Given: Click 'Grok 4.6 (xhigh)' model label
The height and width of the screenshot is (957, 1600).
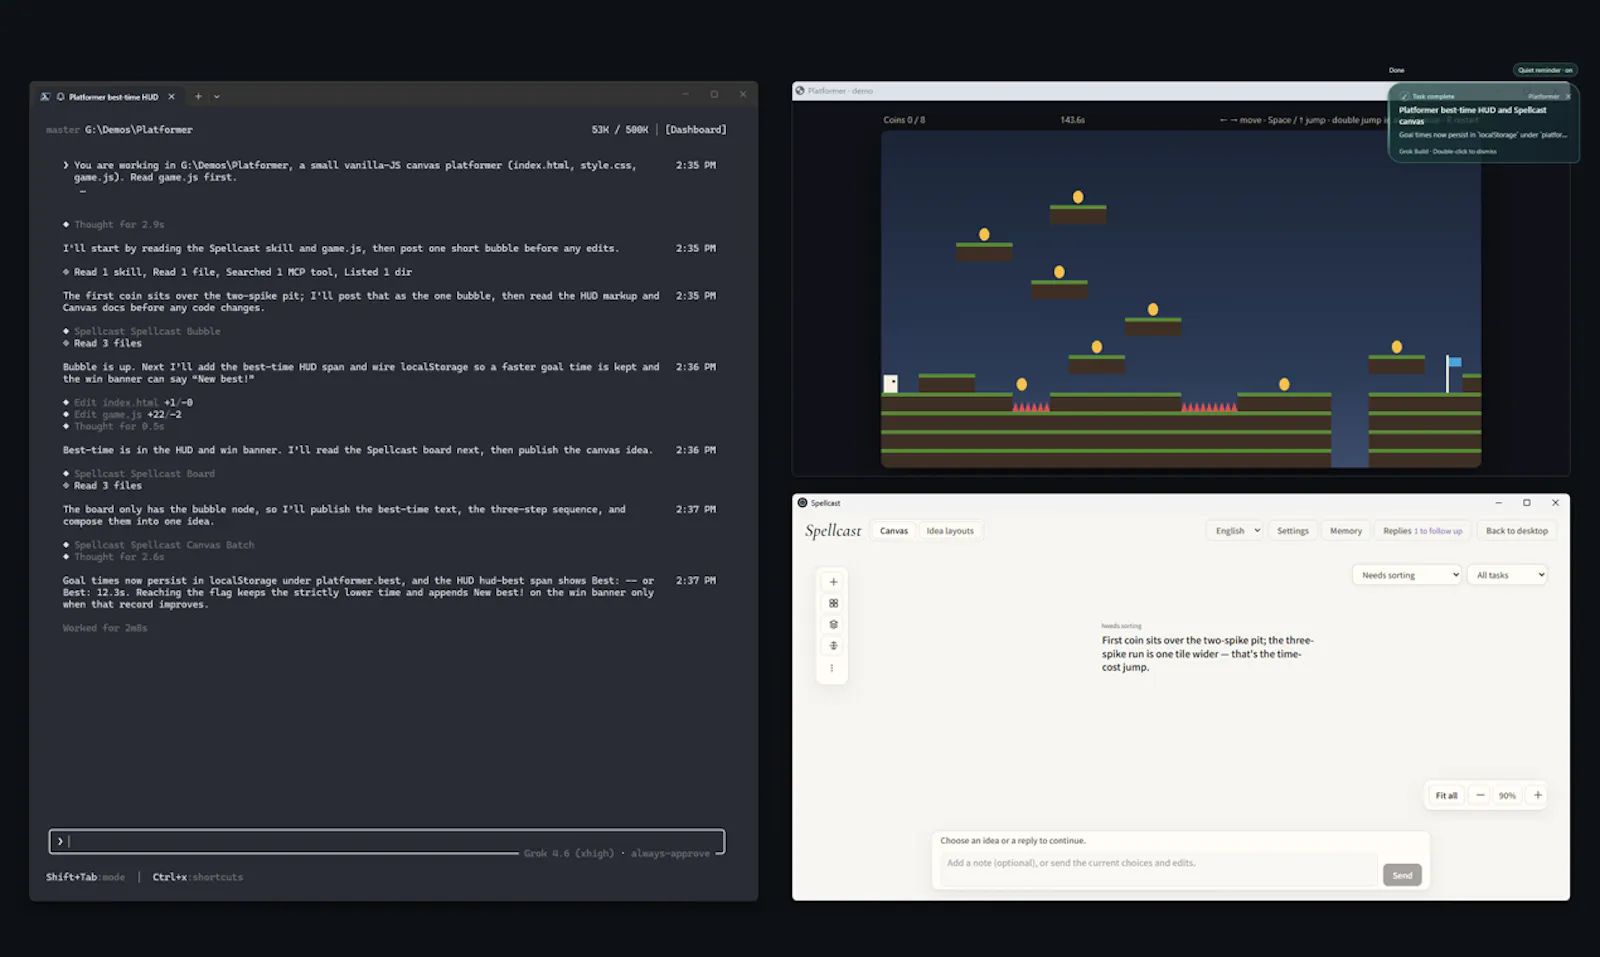Looking at the screenshot, I should pyautogui.click(x=569, y=854).
